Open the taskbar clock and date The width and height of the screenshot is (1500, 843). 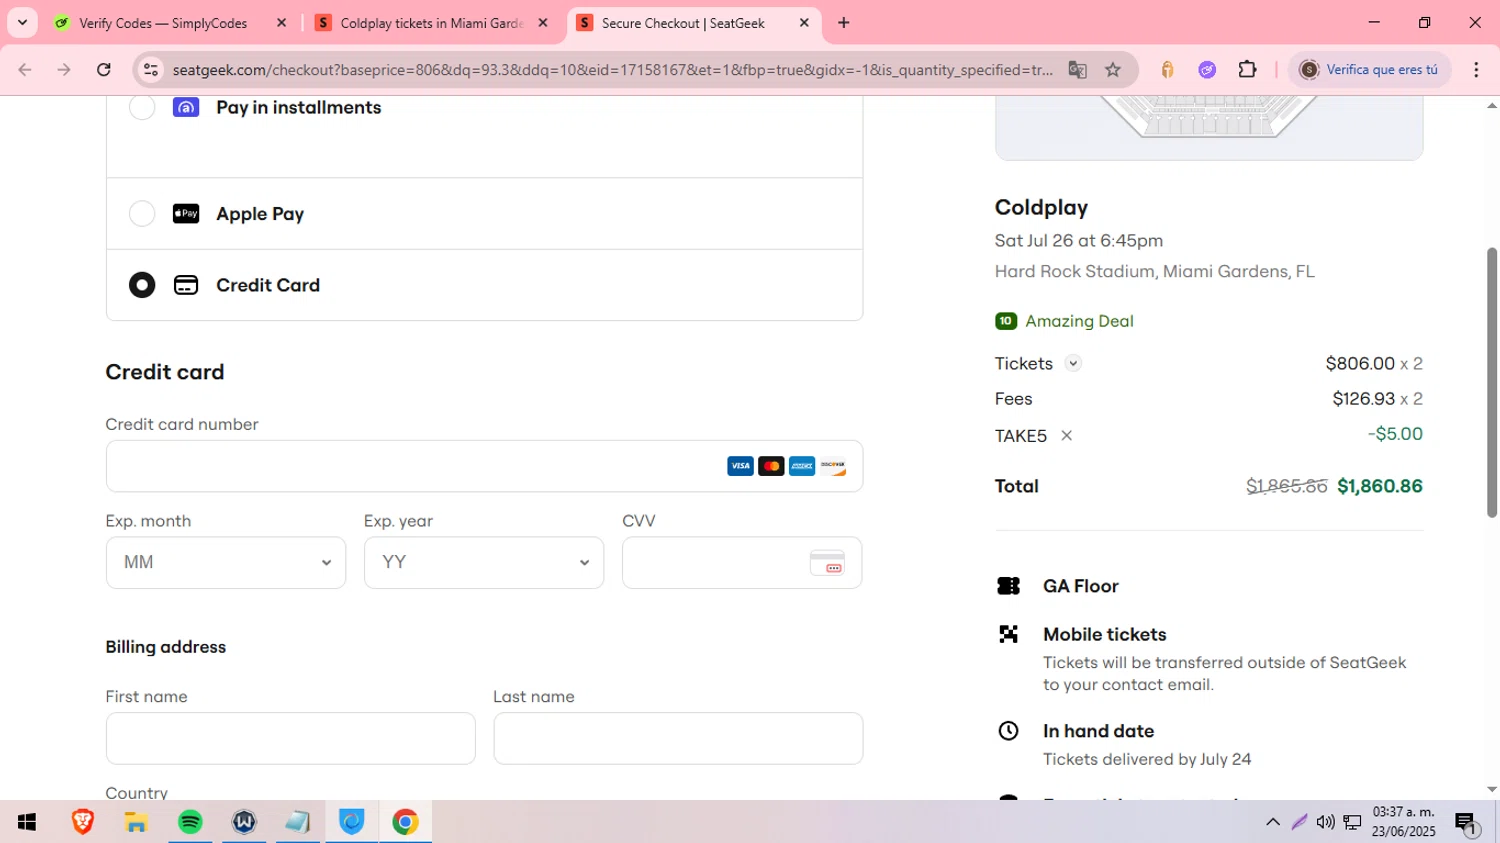pos(1403,822)
